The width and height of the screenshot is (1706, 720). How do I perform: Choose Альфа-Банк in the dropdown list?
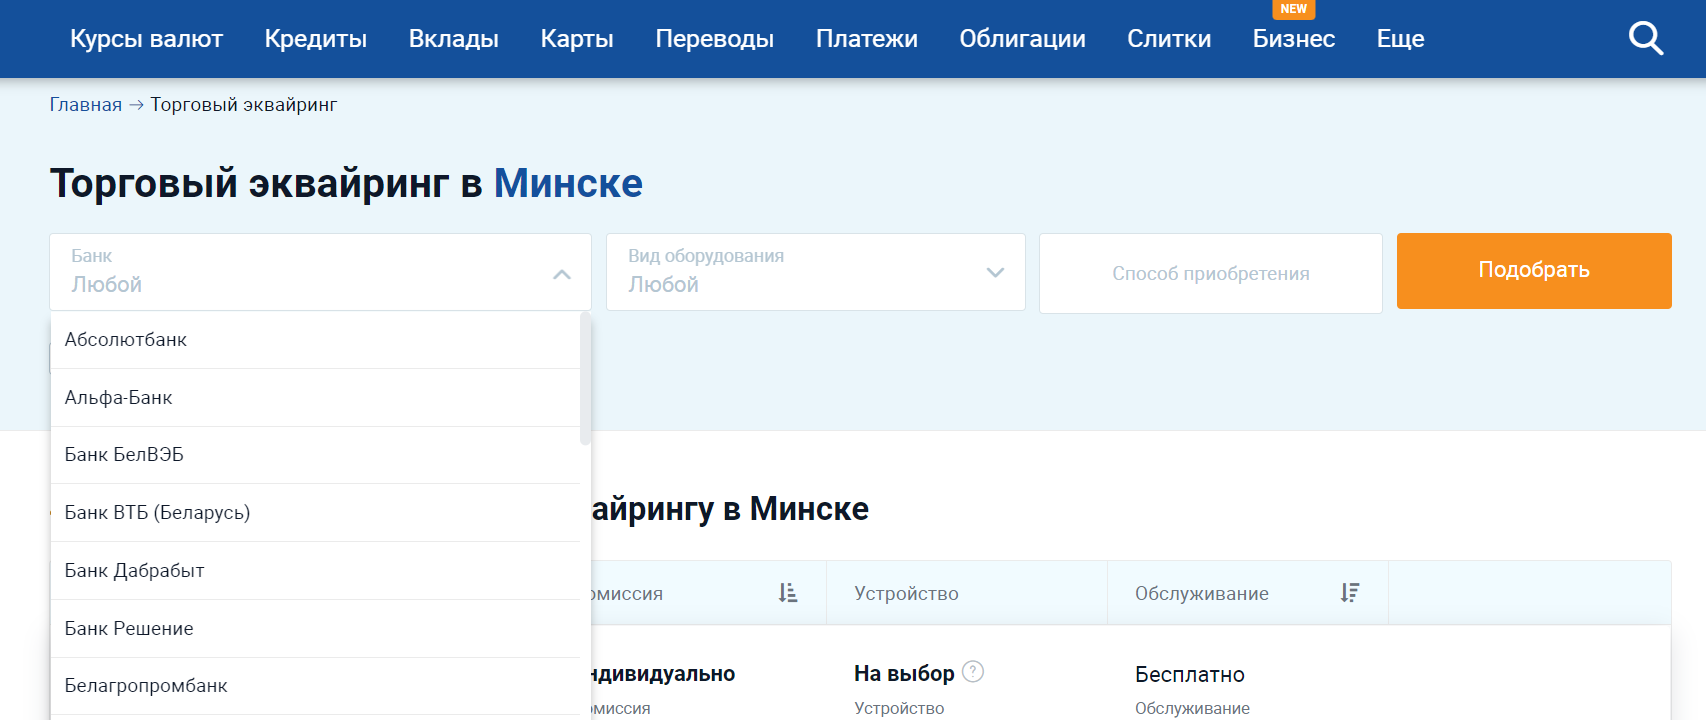[x=119, y=398]
